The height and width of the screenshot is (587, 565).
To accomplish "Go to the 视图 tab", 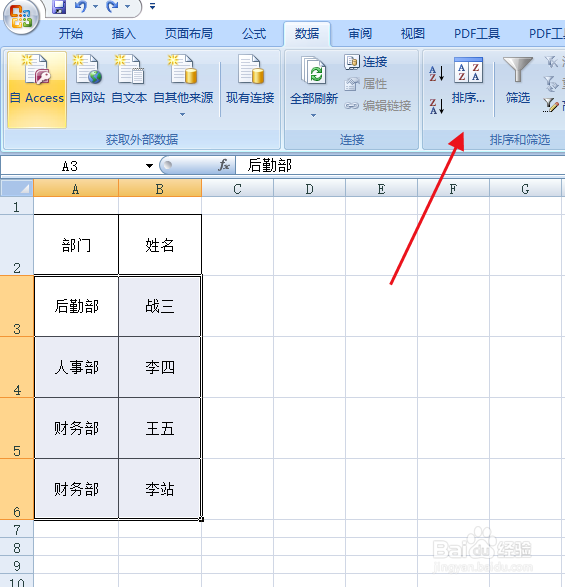I will click(x=413, y=34).
